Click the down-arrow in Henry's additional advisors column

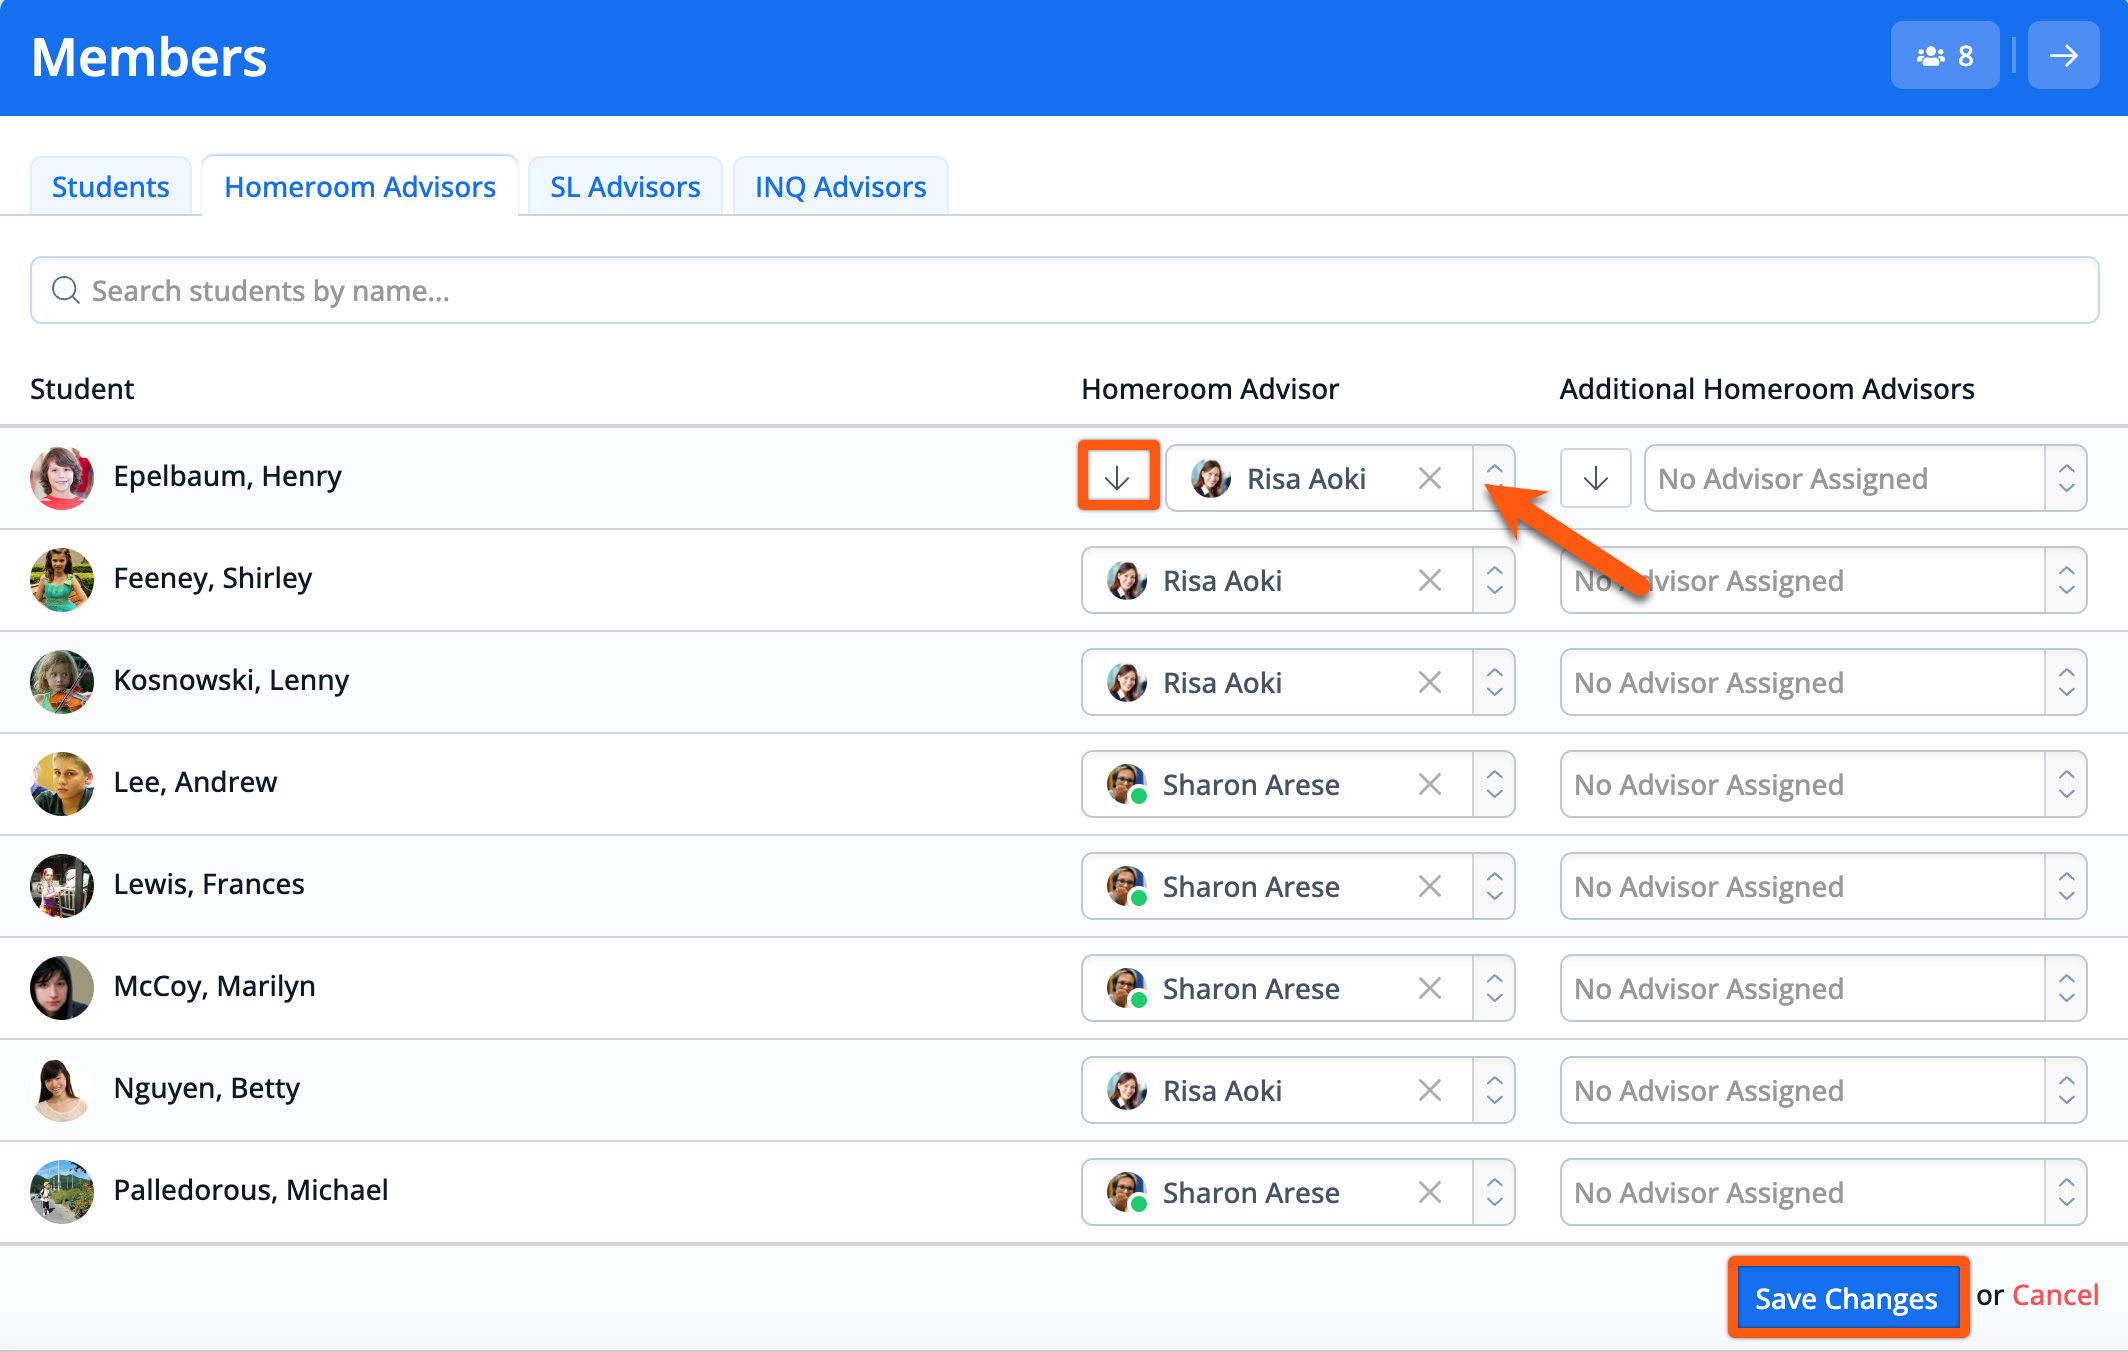pyautogui.click(x=1595, y=478)
